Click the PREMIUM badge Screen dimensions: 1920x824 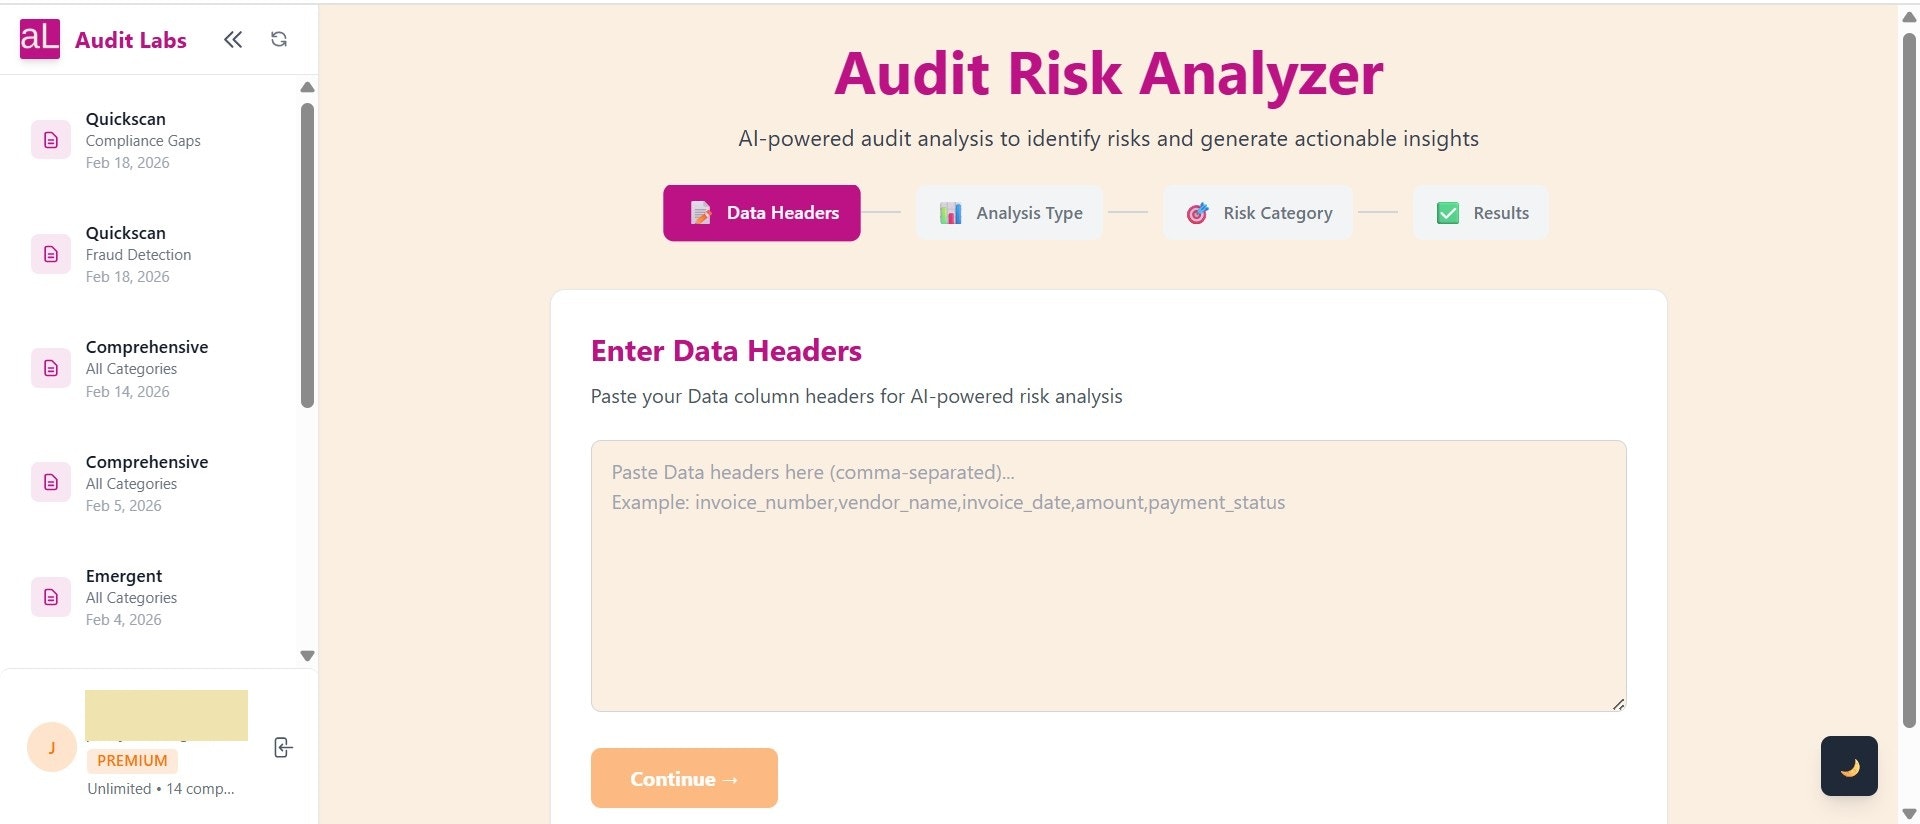pyautogui.click(x=131, y=760)
